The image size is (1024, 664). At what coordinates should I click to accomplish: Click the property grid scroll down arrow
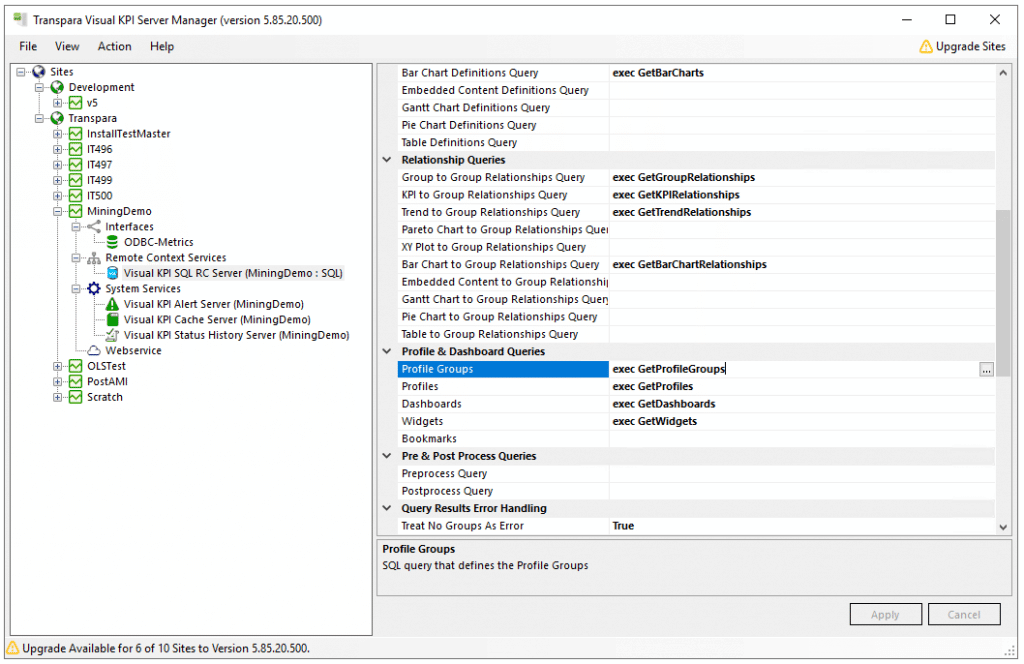point(1003,527)
